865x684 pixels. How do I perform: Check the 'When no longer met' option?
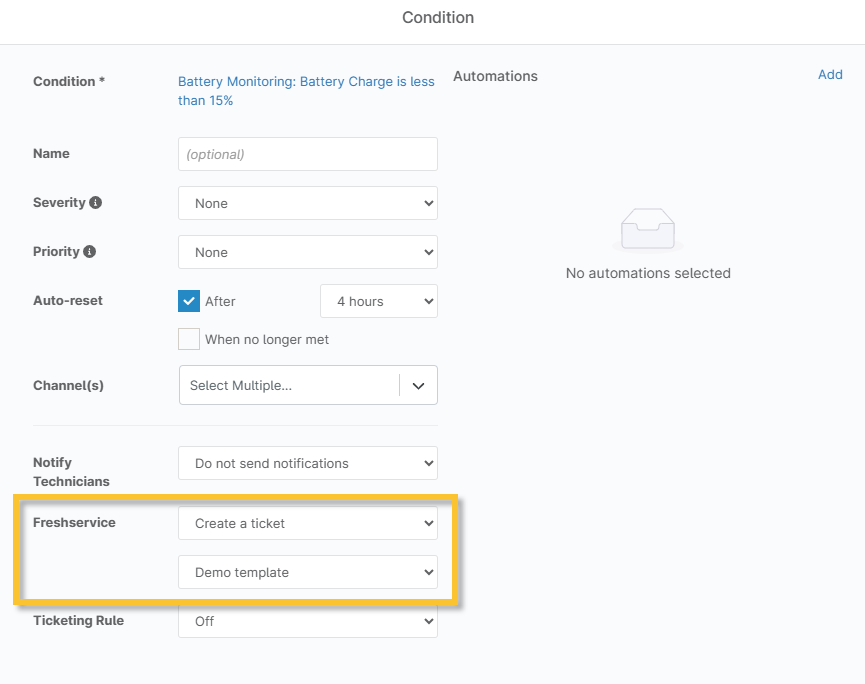pyautogui.click(x=188, y=339)
